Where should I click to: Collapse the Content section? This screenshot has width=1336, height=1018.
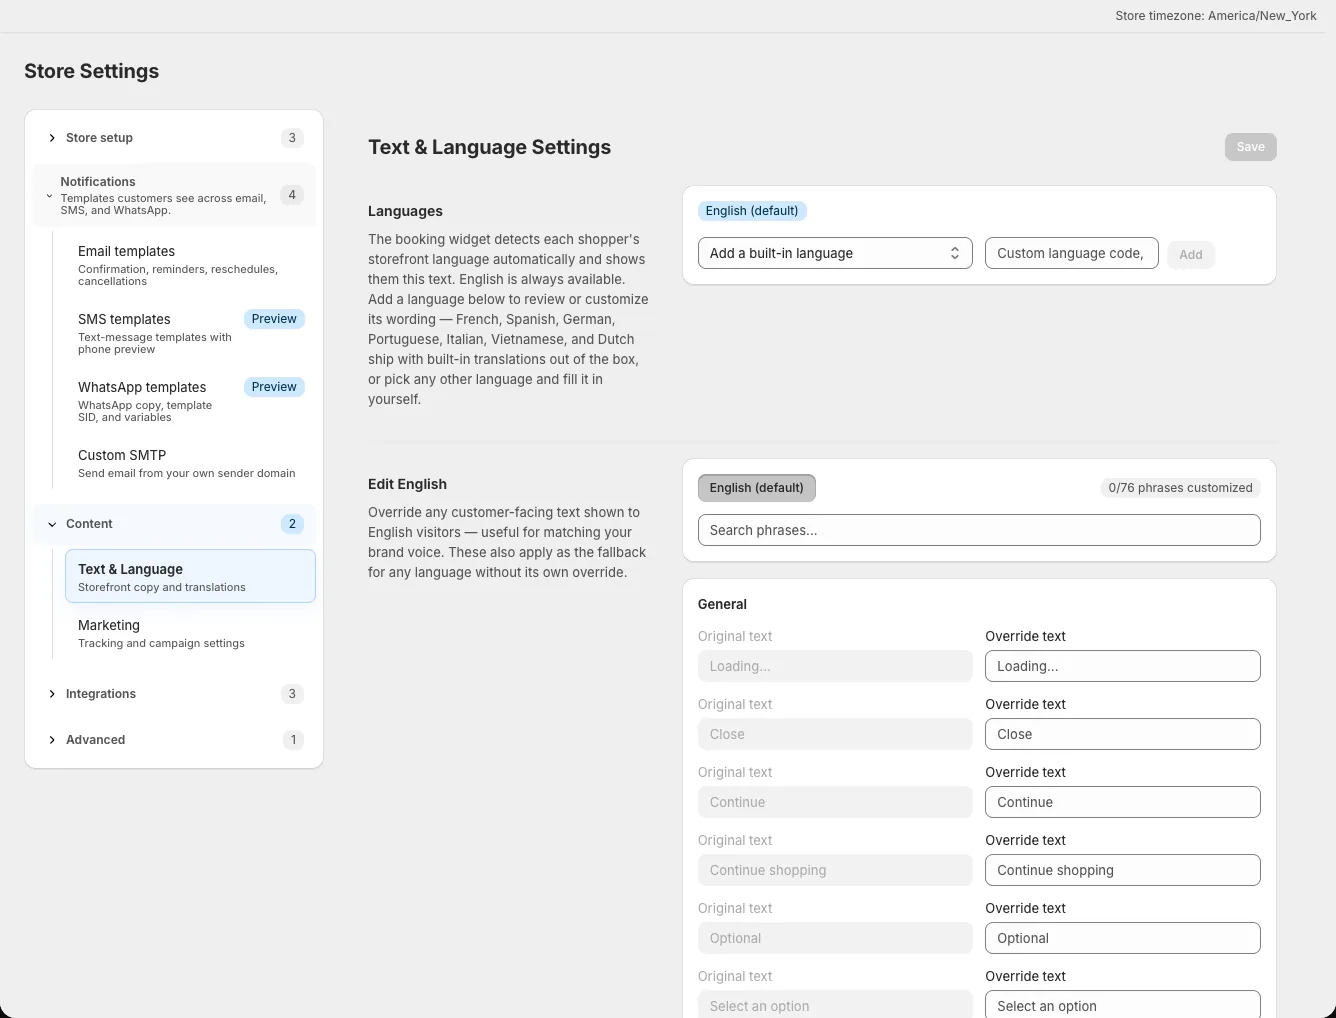[174, 524]
